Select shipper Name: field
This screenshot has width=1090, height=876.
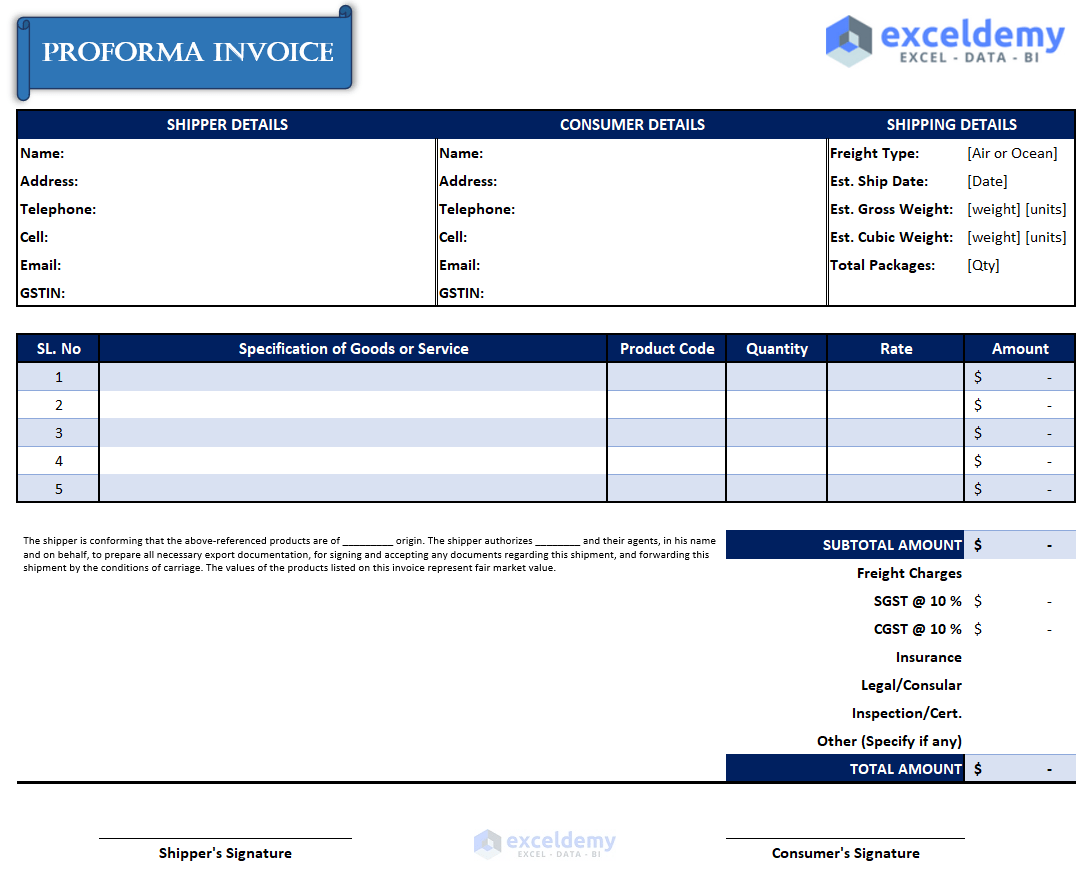click(227, 153)
